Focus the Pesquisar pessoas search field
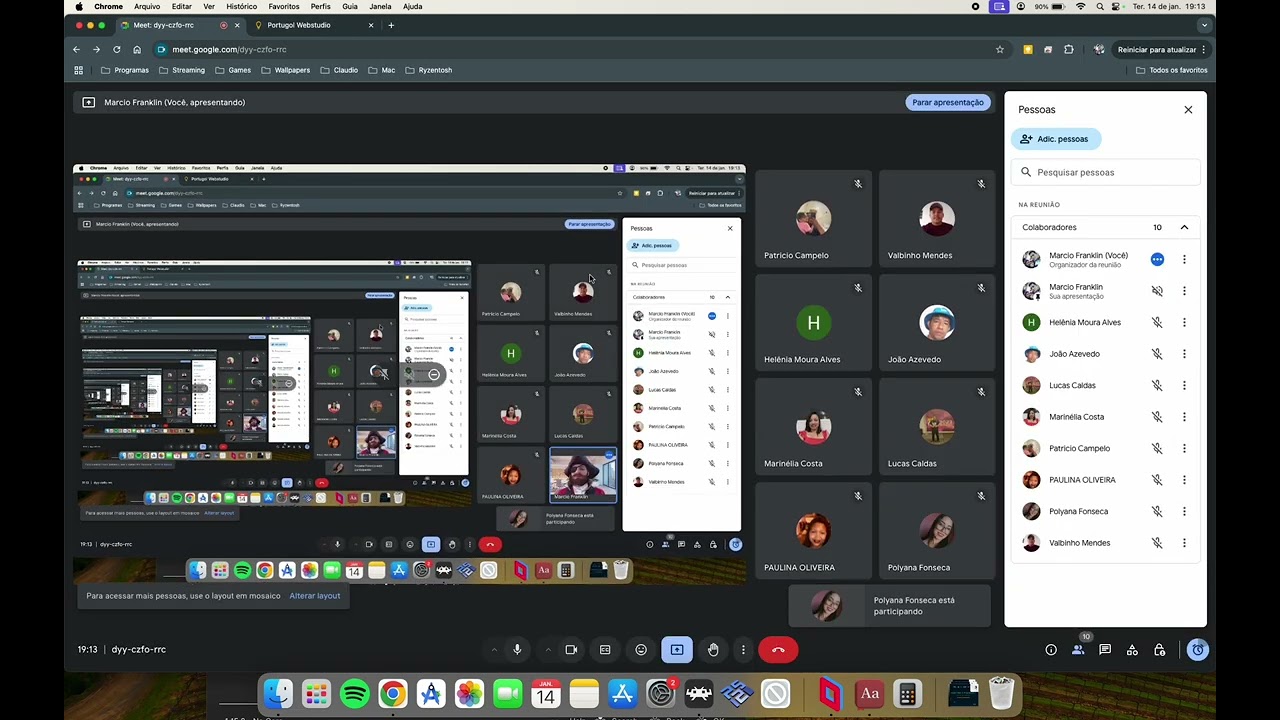Viewport: 1280px width, 720px height. [x=1105, y=172]
